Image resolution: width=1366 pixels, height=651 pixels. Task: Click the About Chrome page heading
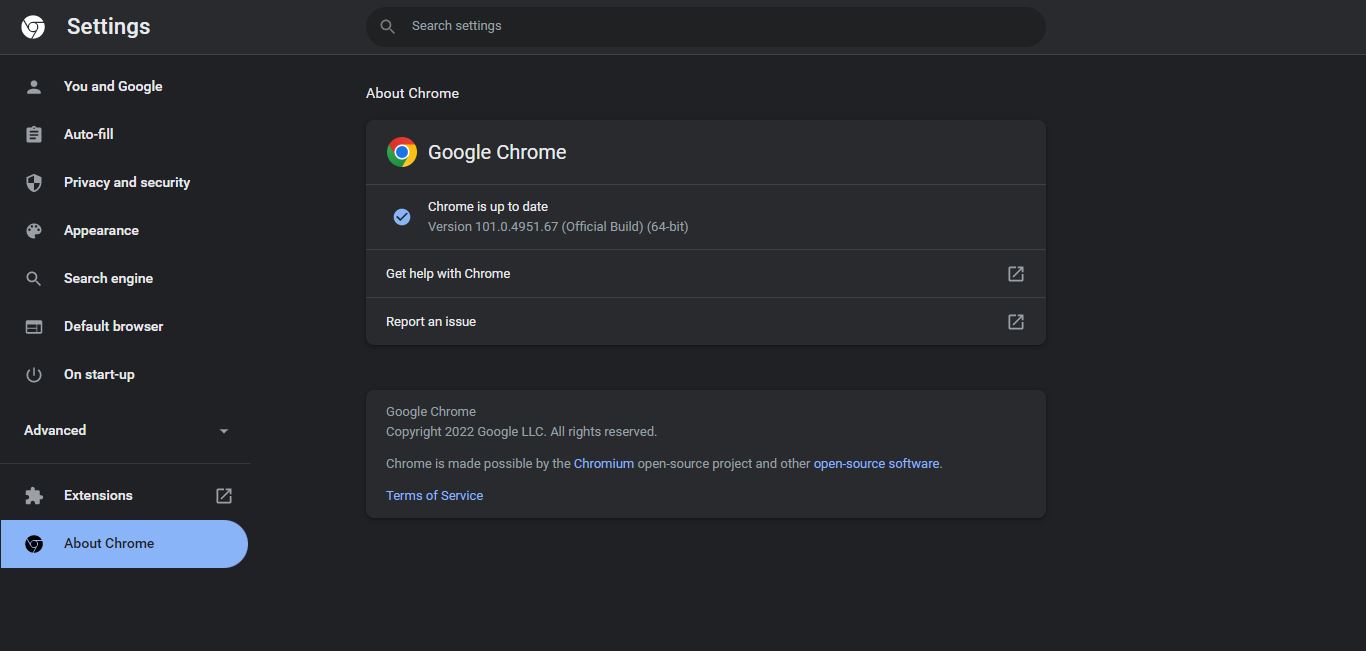pos(412,94)
